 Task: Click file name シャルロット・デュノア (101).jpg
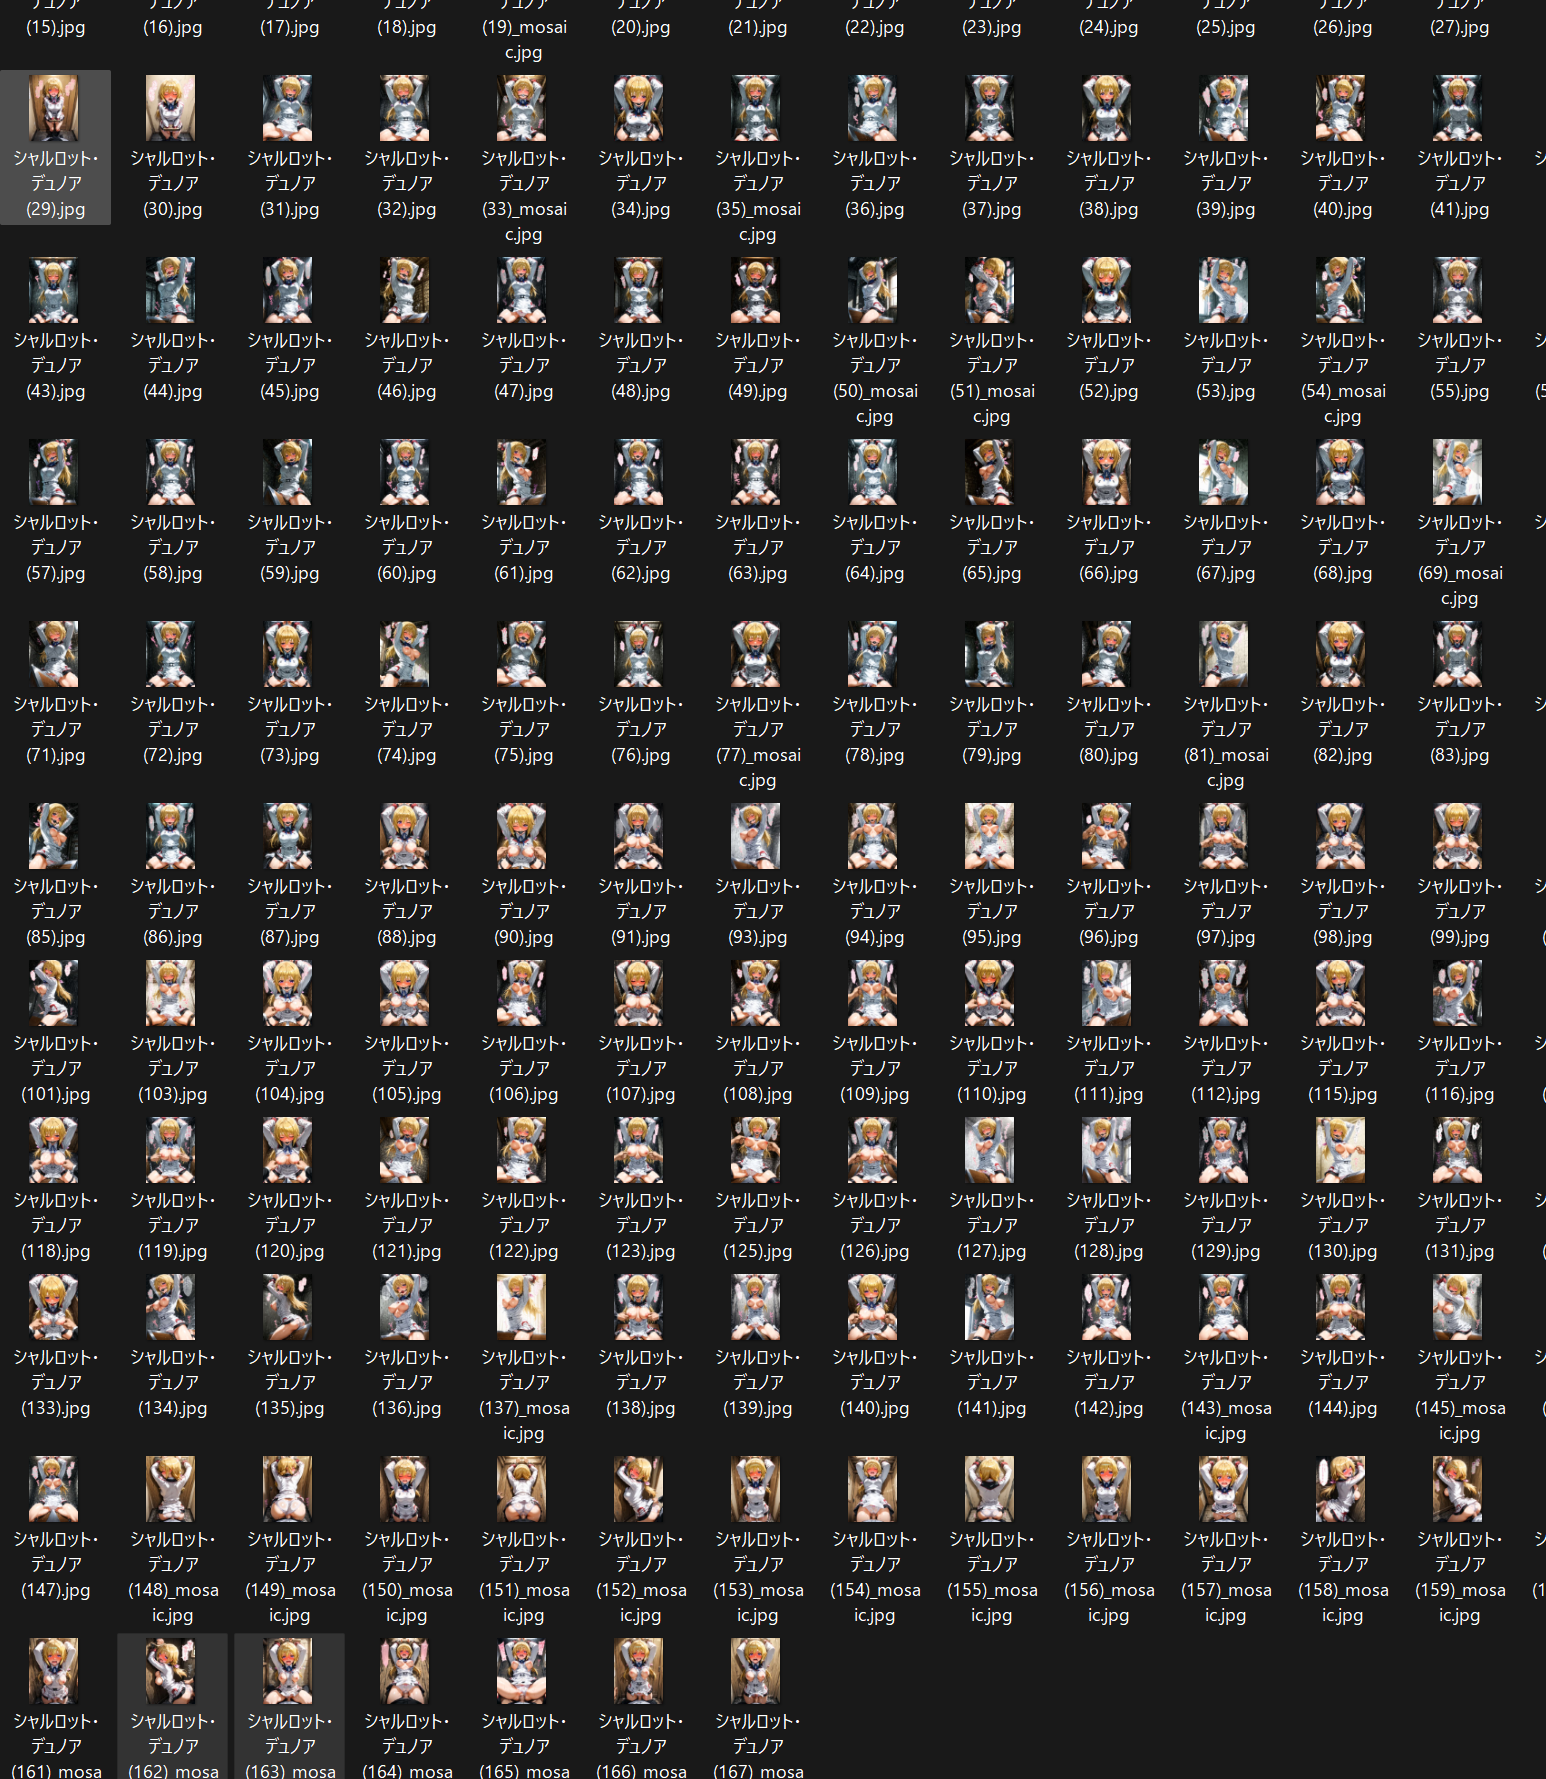pyautogui.click(x=56, y=1069)
